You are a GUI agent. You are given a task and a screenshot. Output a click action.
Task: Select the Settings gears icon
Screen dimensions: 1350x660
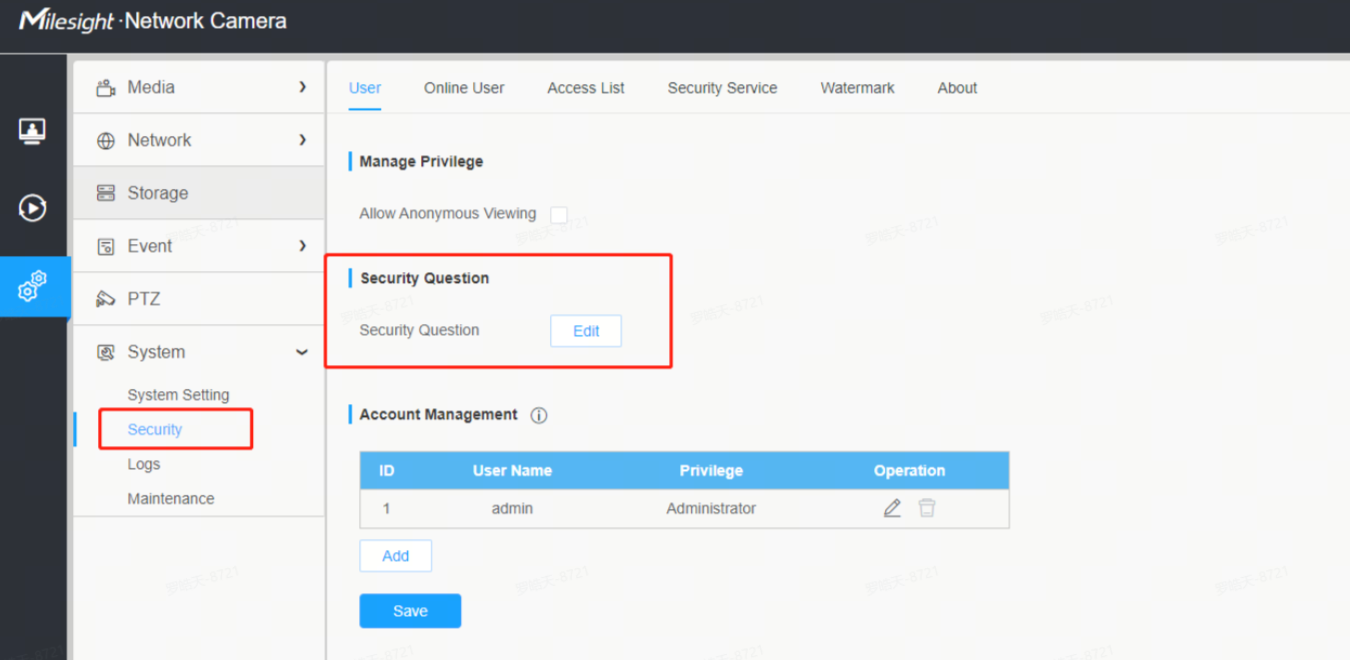[32, 286]
